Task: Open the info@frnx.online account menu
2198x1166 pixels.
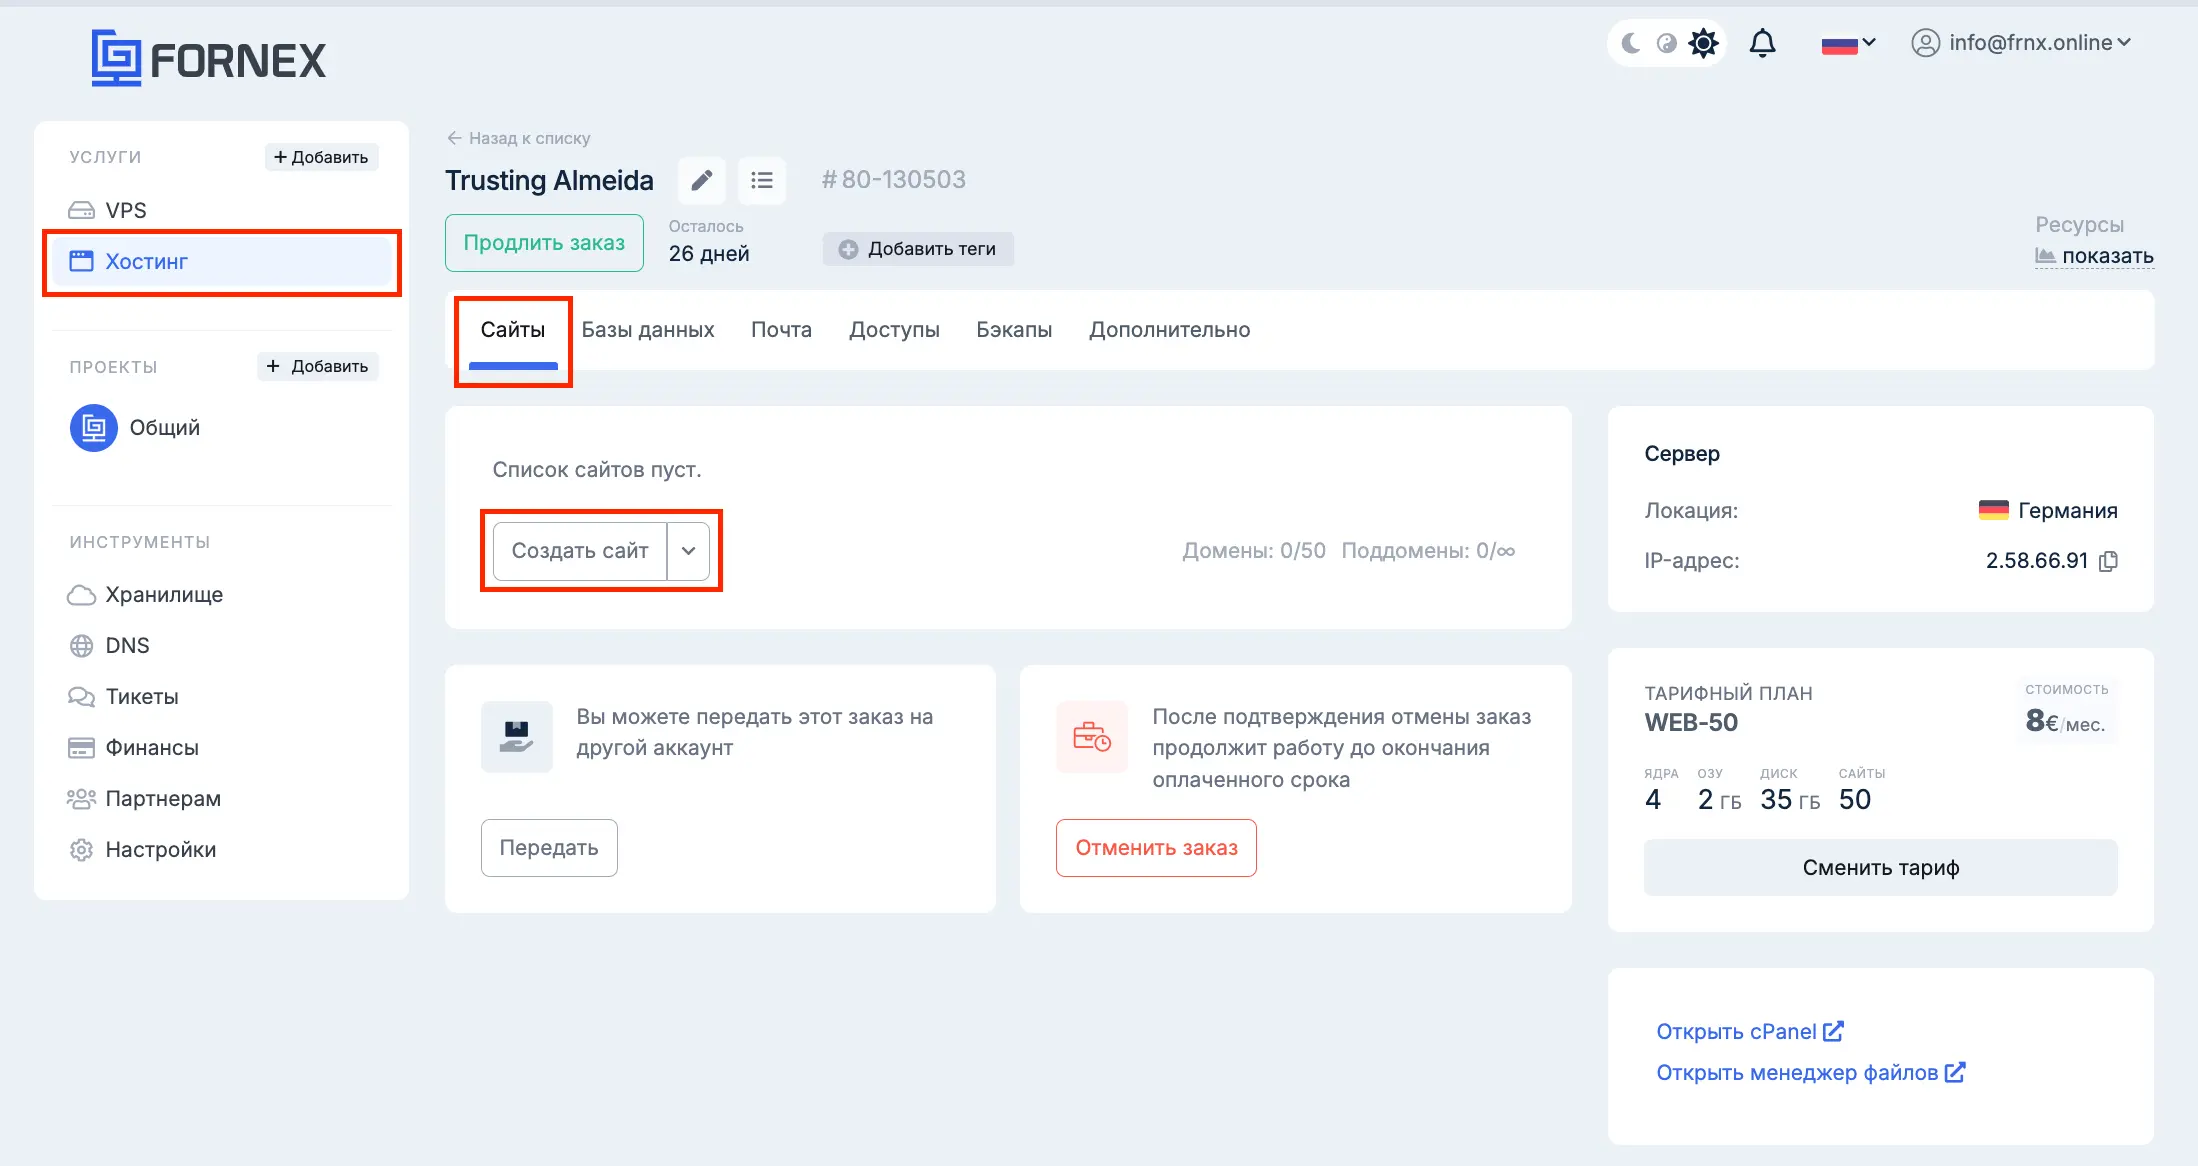Action: point(2021,43)
